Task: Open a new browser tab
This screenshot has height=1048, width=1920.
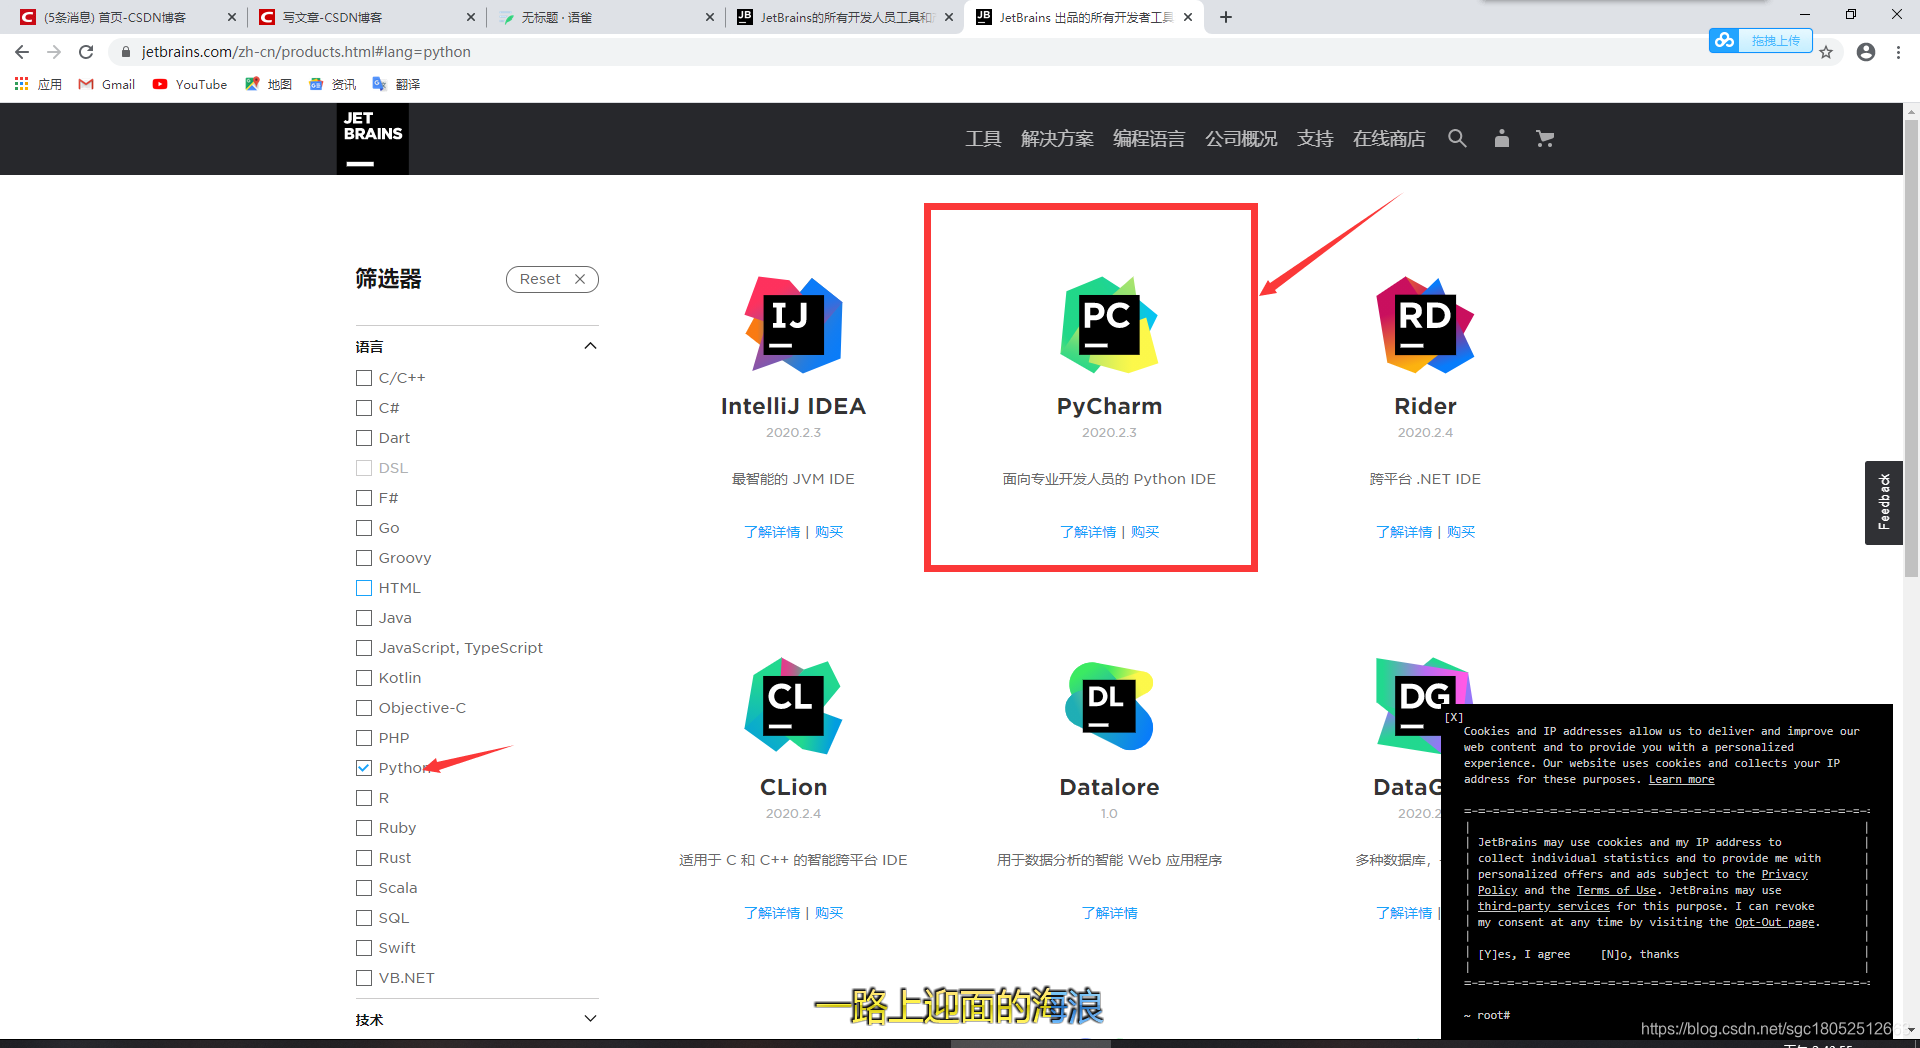Action: click(1226, 17)
